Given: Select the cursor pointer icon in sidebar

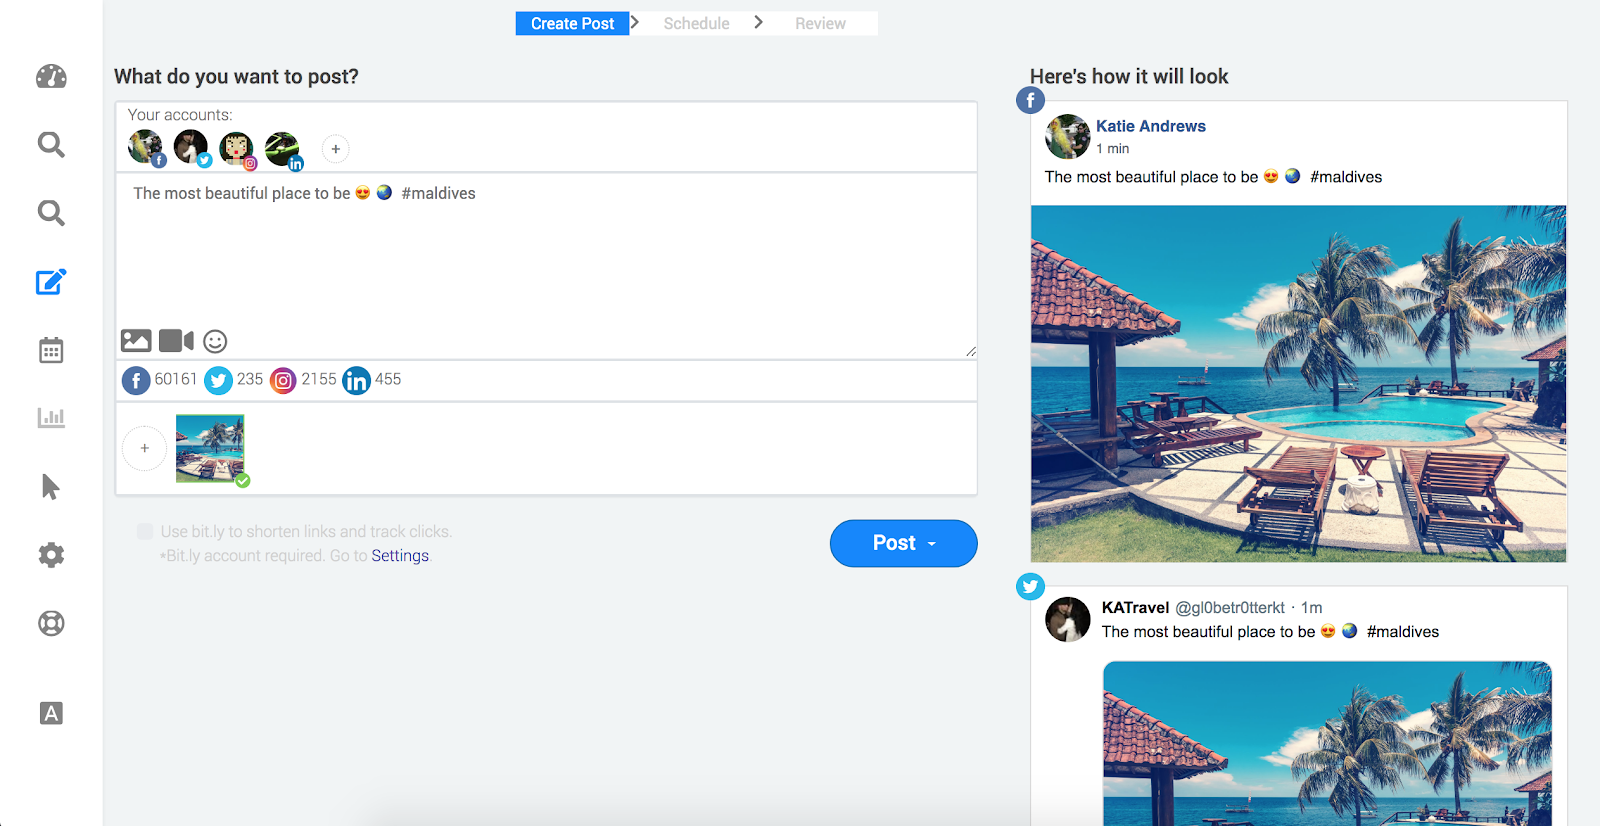Looking at the screenshot, I should pyautogui.click(x=51, y=487).
